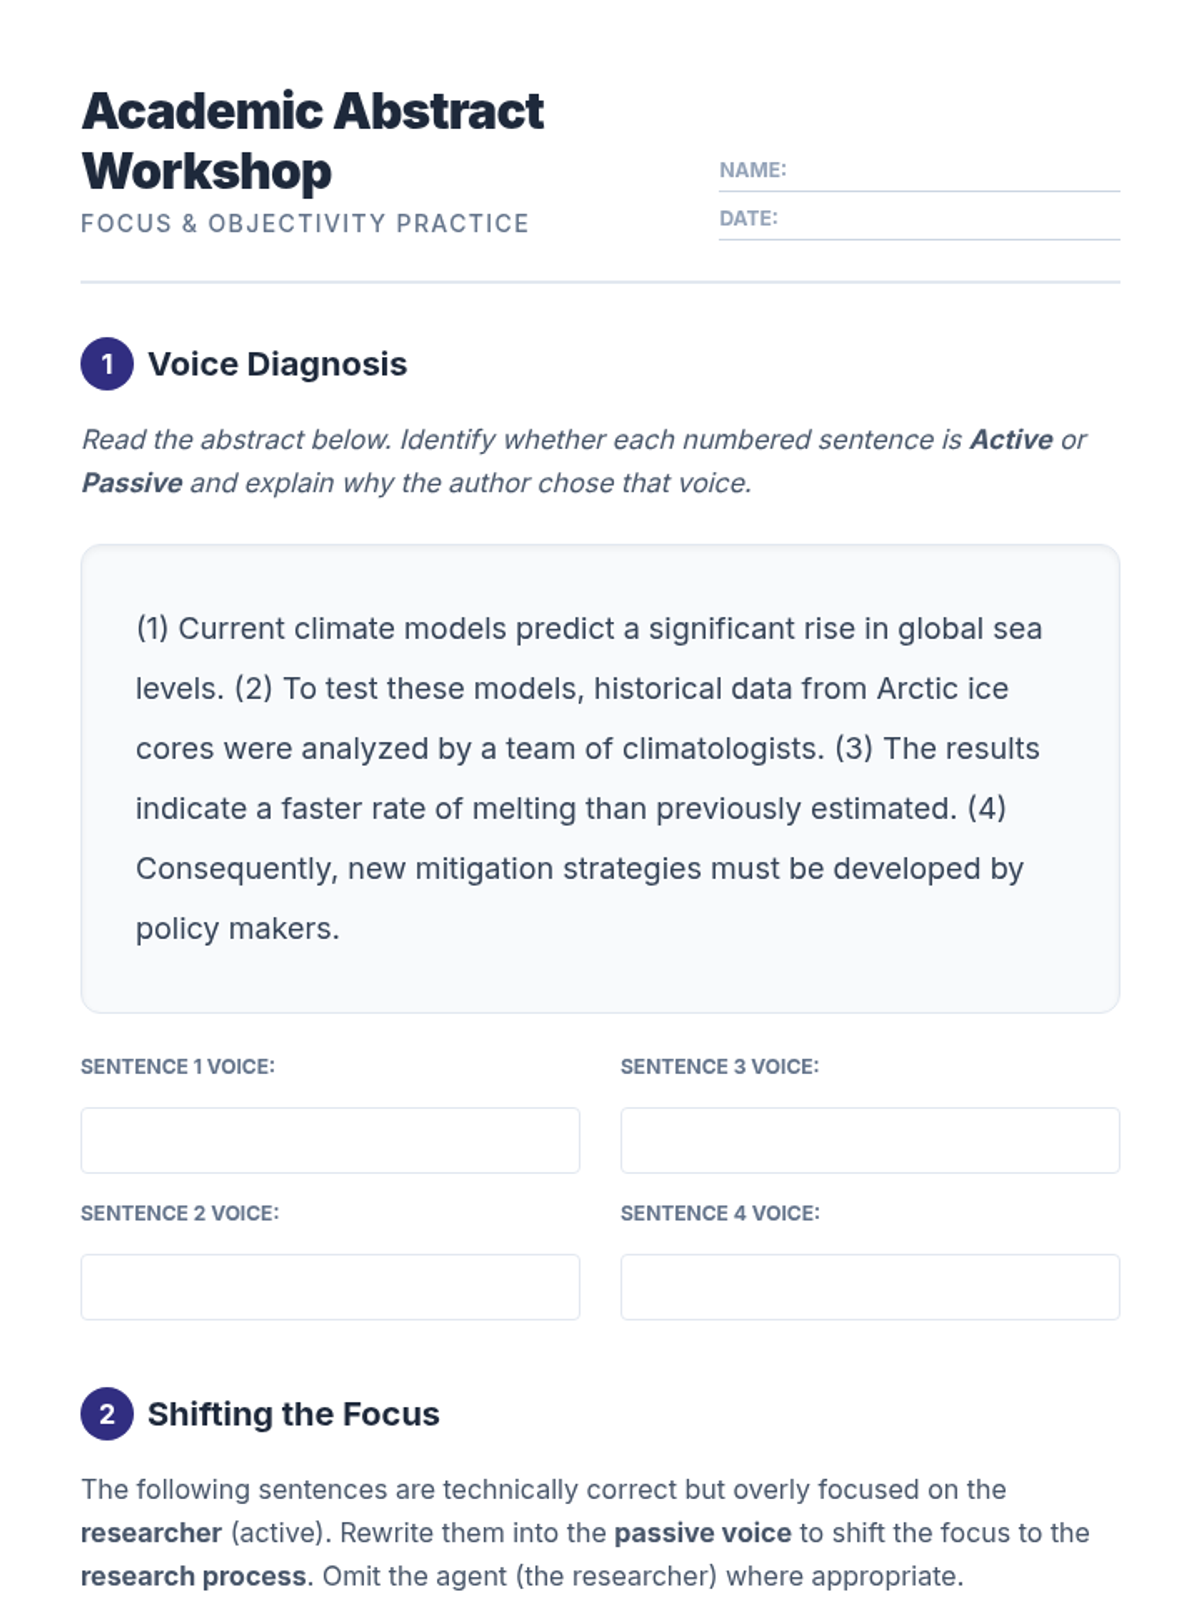Focus the Sentence 1 Voice answer box
The height and width of the screenshot is (1600, 1200).
click(x=330, y=1140)
